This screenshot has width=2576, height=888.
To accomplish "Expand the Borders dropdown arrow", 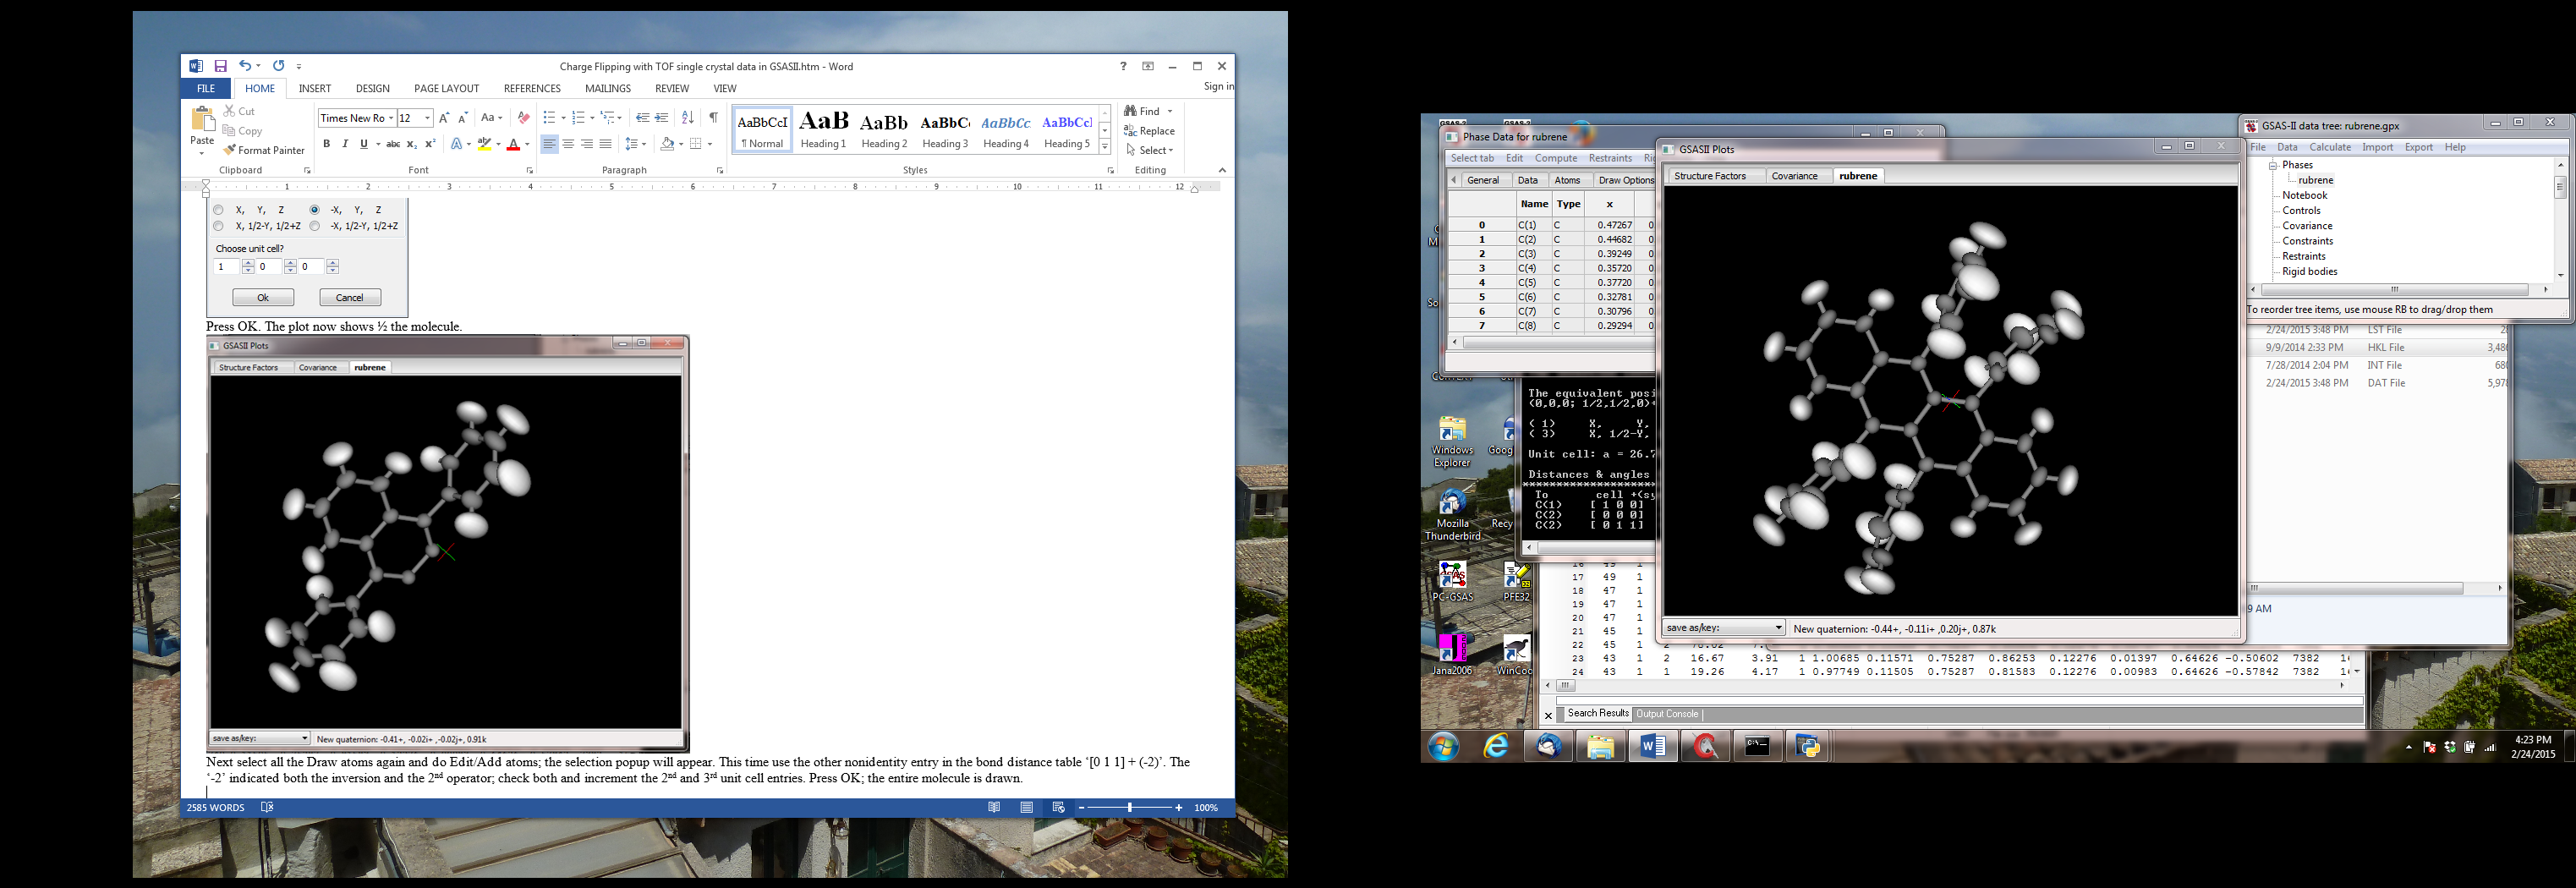I will [x=710, y=144].
